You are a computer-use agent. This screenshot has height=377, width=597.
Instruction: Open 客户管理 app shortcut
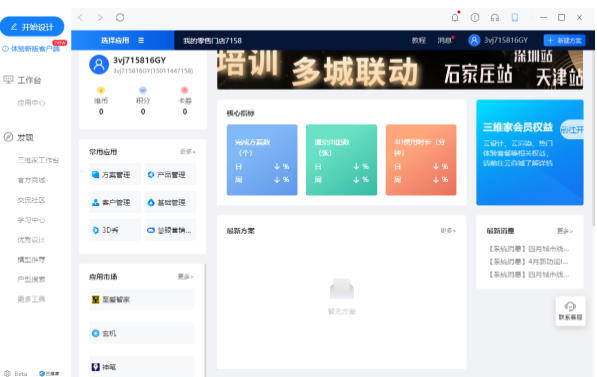click(x=115, y=203)
